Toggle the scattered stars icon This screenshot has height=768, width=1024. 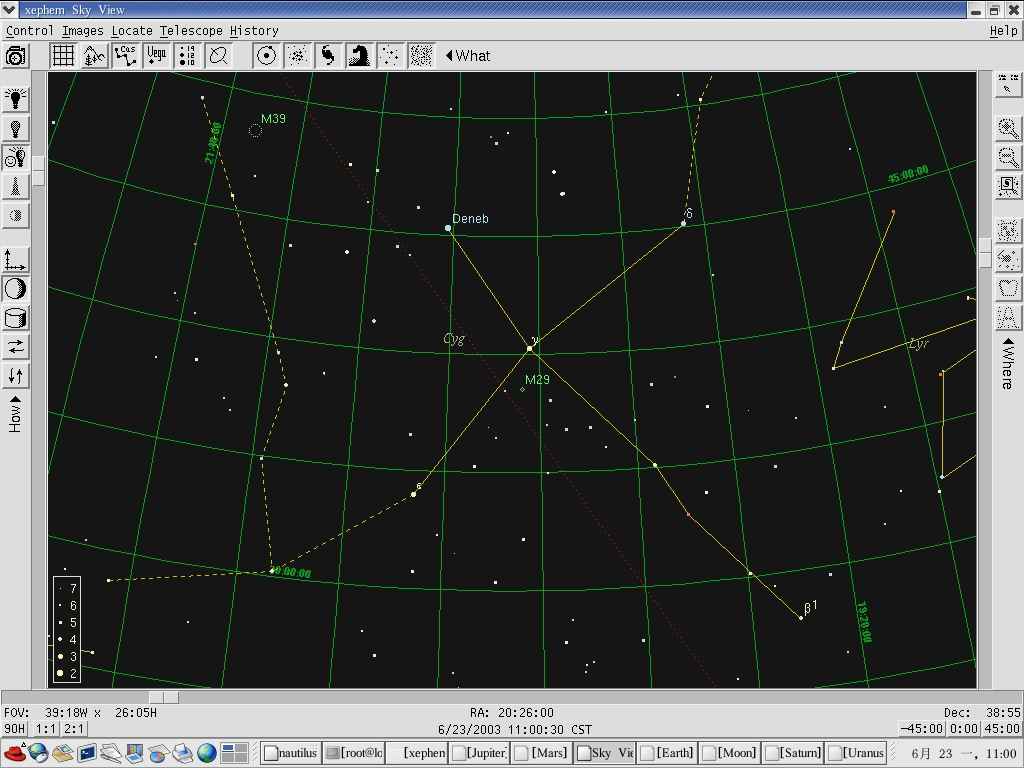click(x=390, y=56)
